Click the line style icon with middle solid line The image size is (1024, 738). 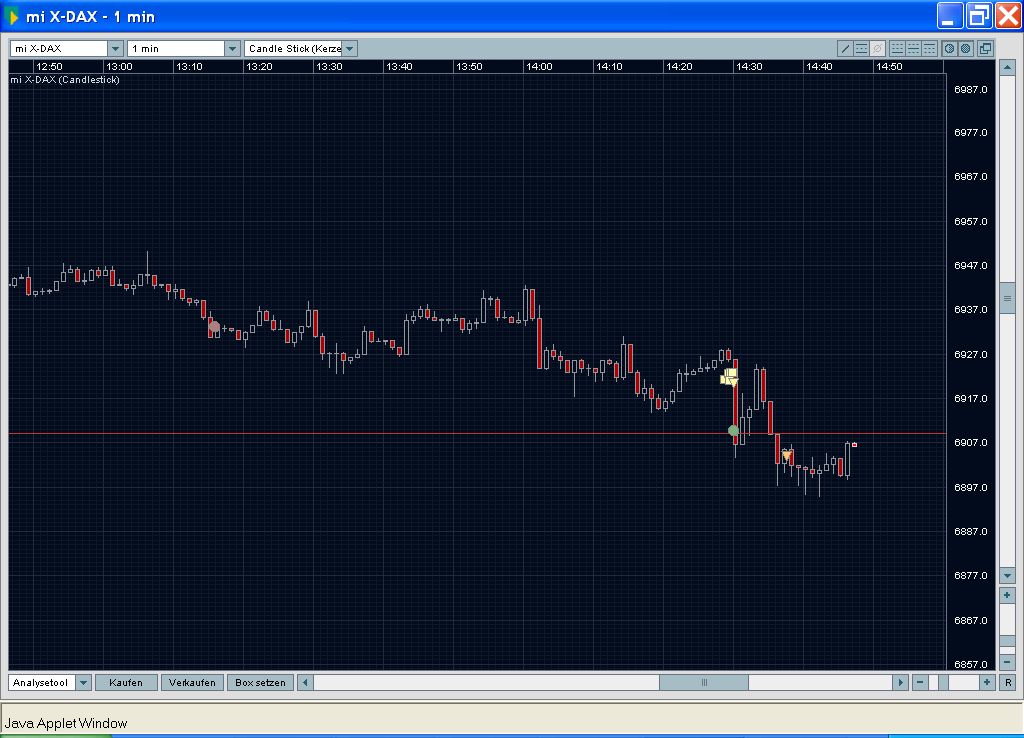pyautogui.click(x=914, y=48)
